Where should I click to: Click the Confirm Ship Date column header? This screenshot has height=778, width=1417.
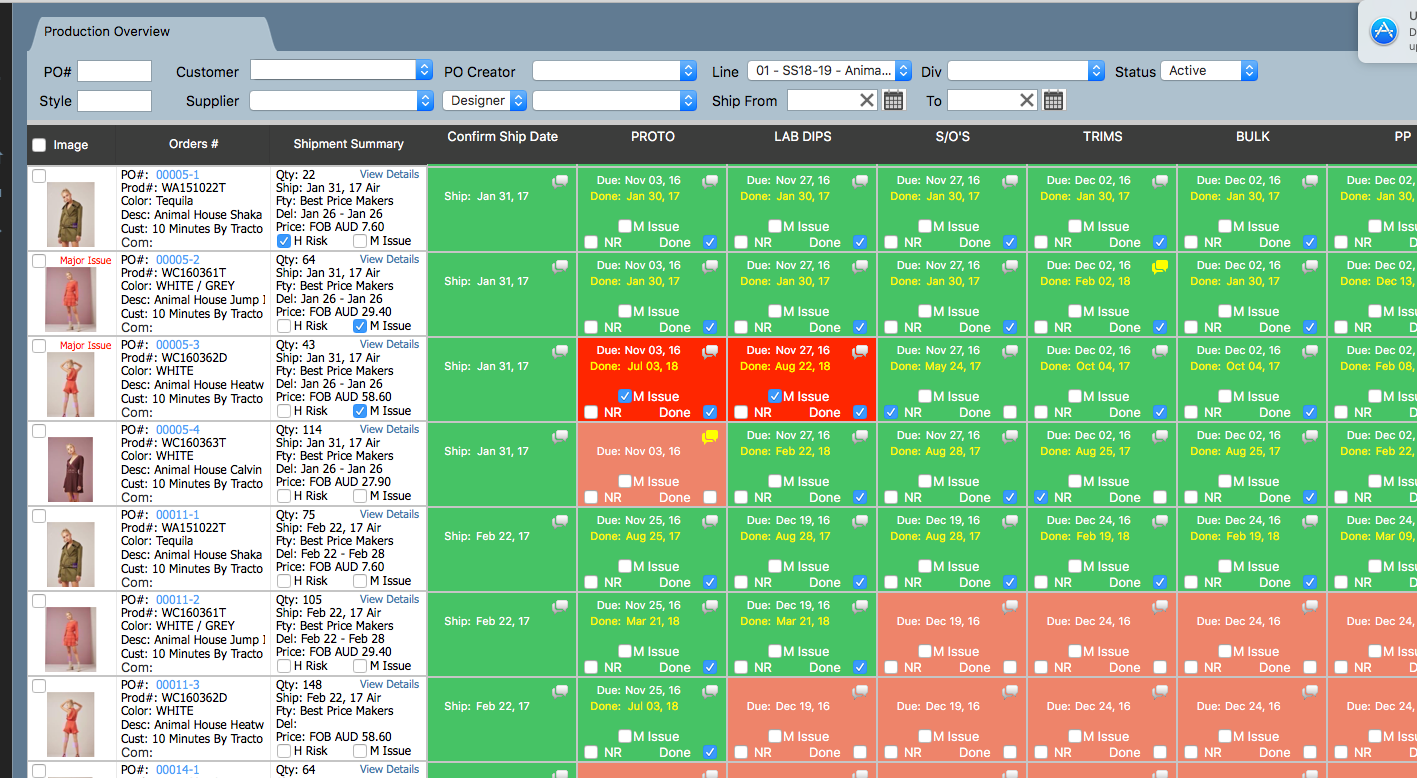503,136
